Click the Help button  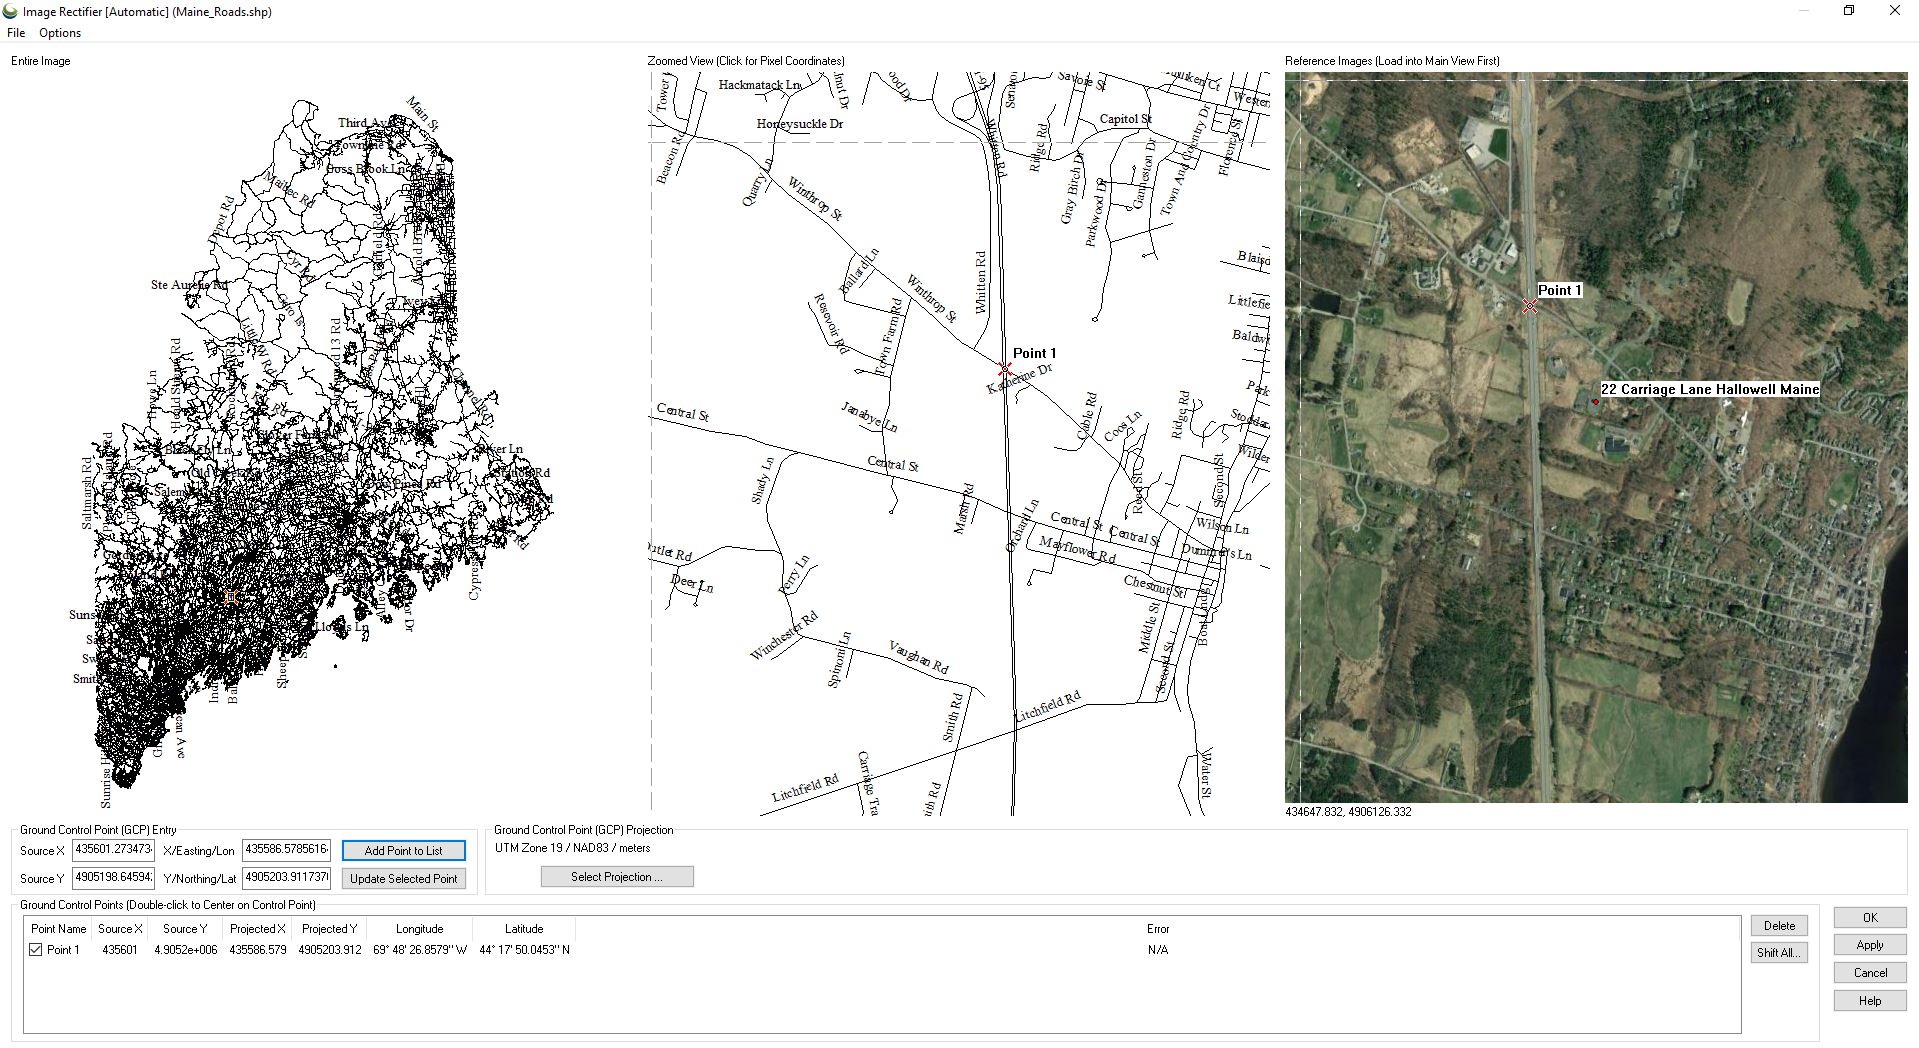point(1870,1001)
